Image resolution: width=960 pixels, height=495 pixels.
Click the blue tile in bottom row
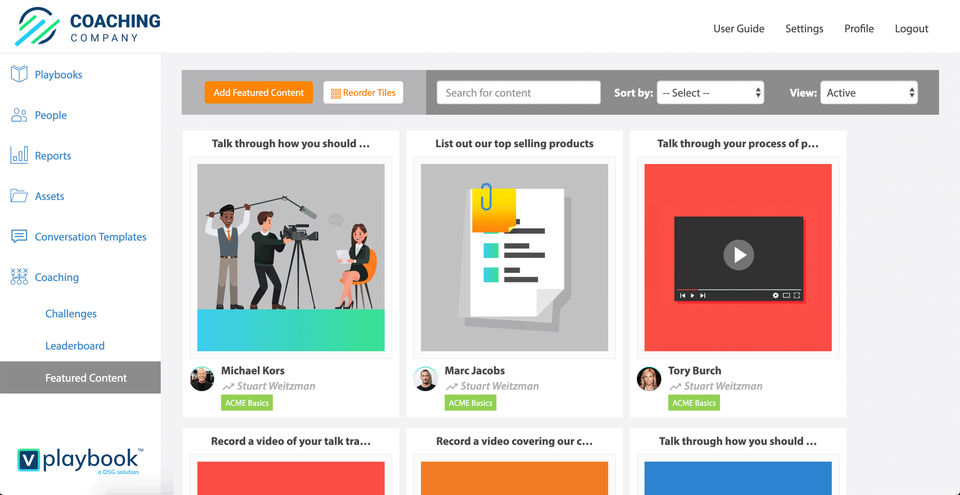click(x=738, y=478)
